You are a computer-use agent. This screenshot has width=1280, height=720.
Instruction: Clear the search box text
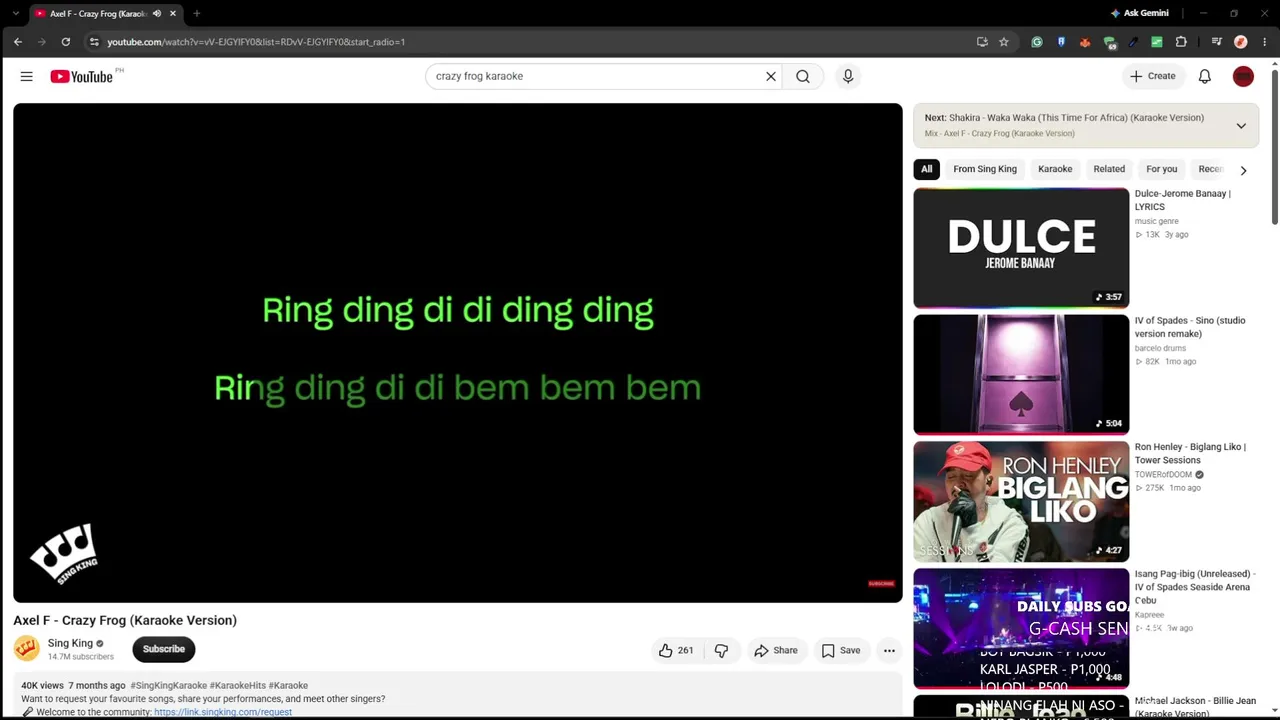pyautogui.click(x=771, y=76)
